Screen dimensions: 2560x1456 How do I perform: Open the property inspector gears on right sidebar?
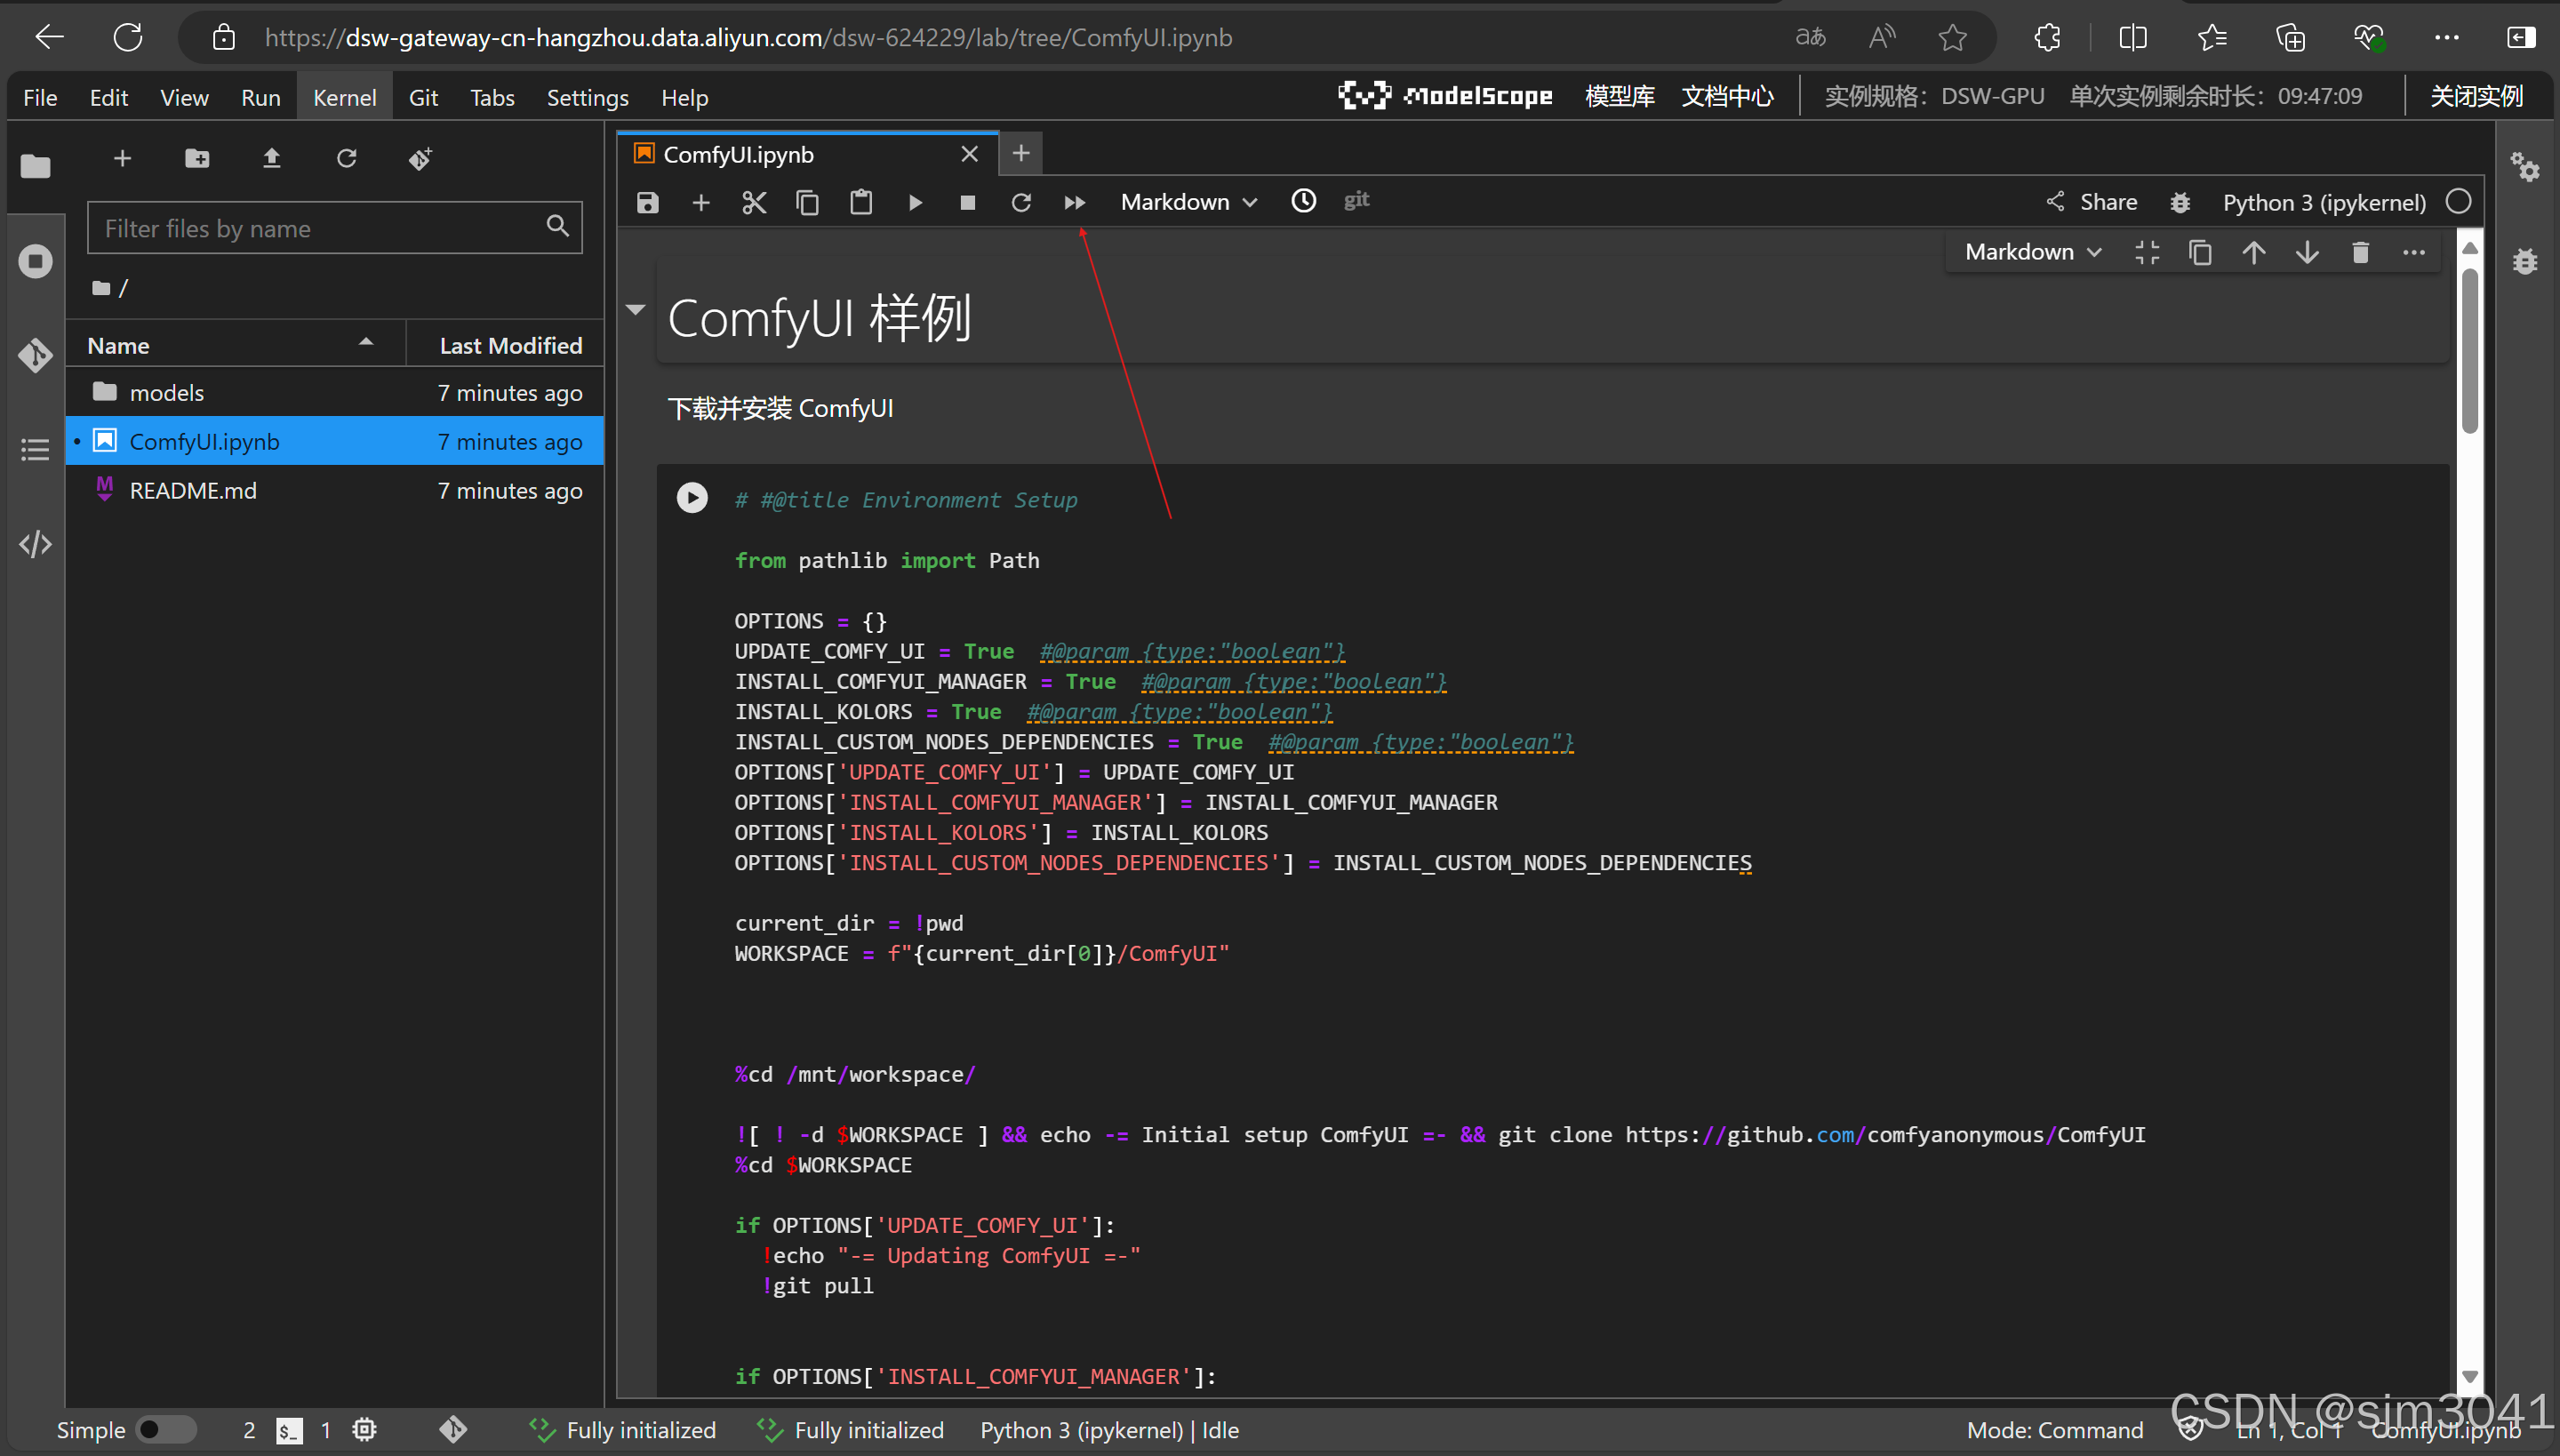click(x=2524, y=166)
